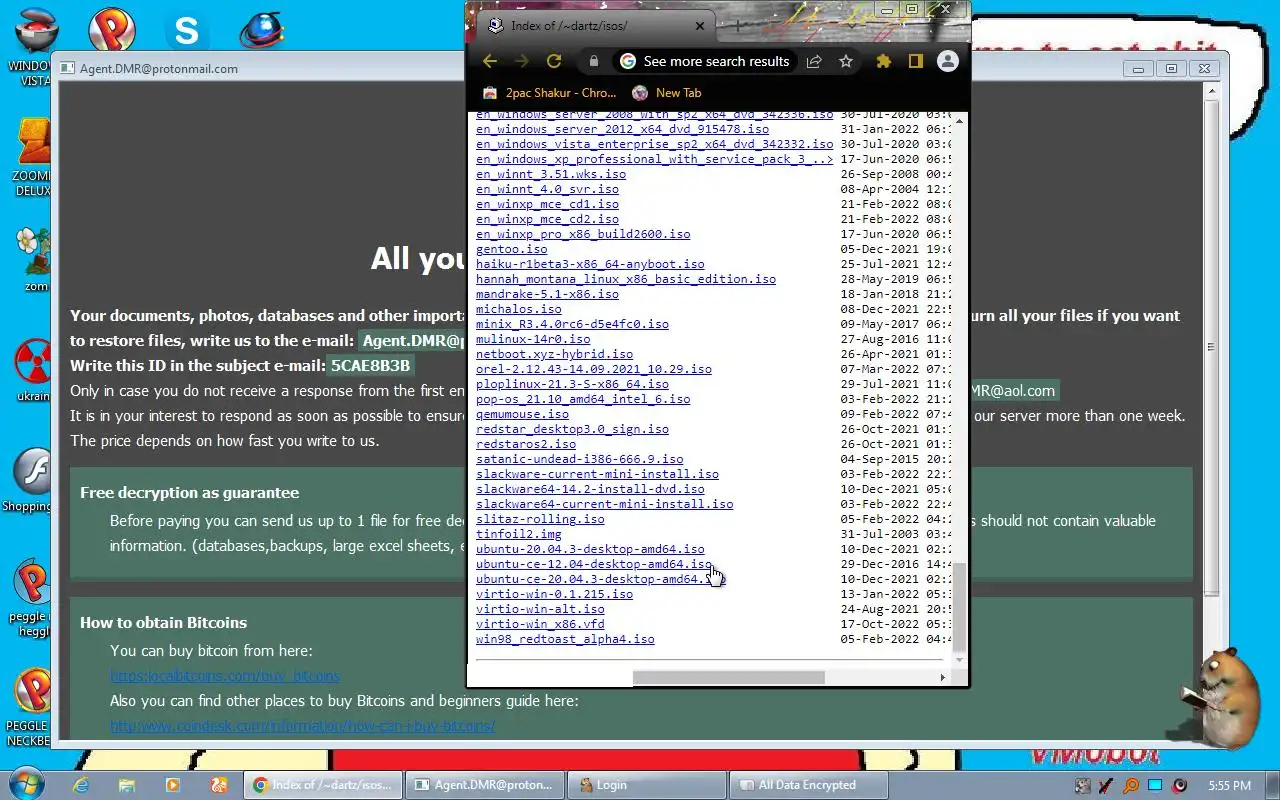Image resolution: width=1280 pixels, height=800 pixels.
Task: View site info padlock icon
Action: point(593,61)
